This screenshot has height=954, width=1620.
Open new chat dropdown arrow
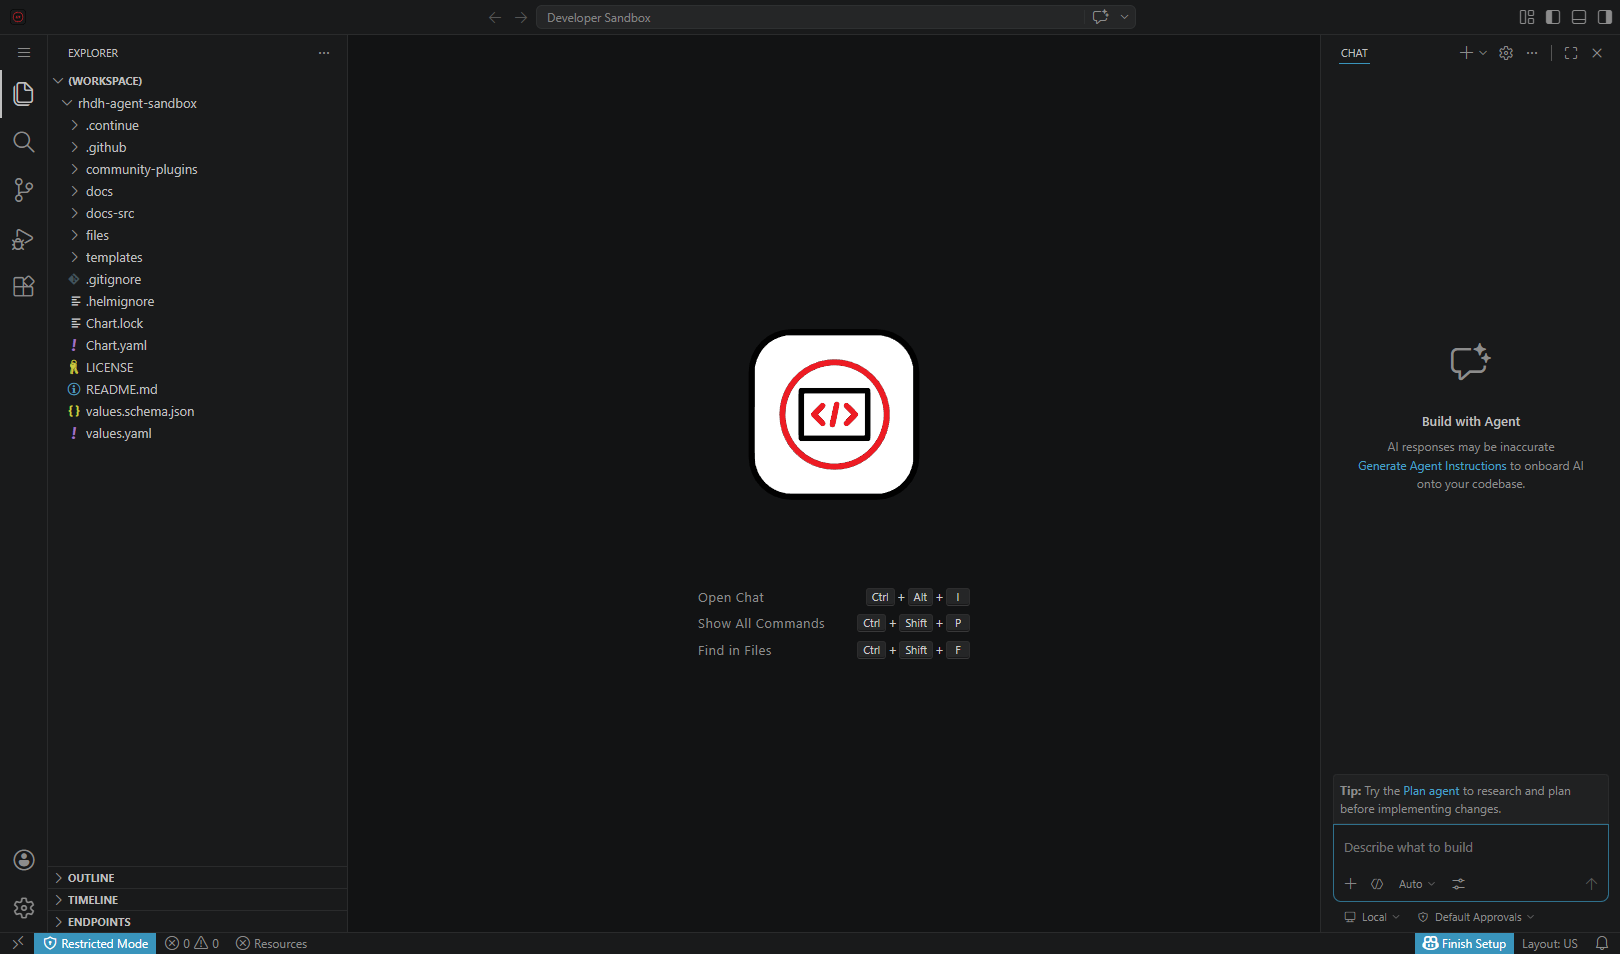click(x=1483, y=53)
